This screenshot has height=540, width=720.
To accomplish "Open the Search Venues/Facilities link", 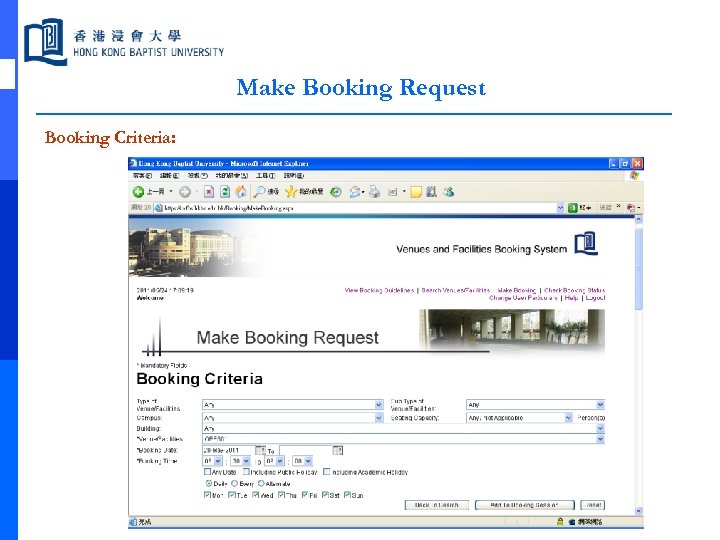I will coord(456,290).
